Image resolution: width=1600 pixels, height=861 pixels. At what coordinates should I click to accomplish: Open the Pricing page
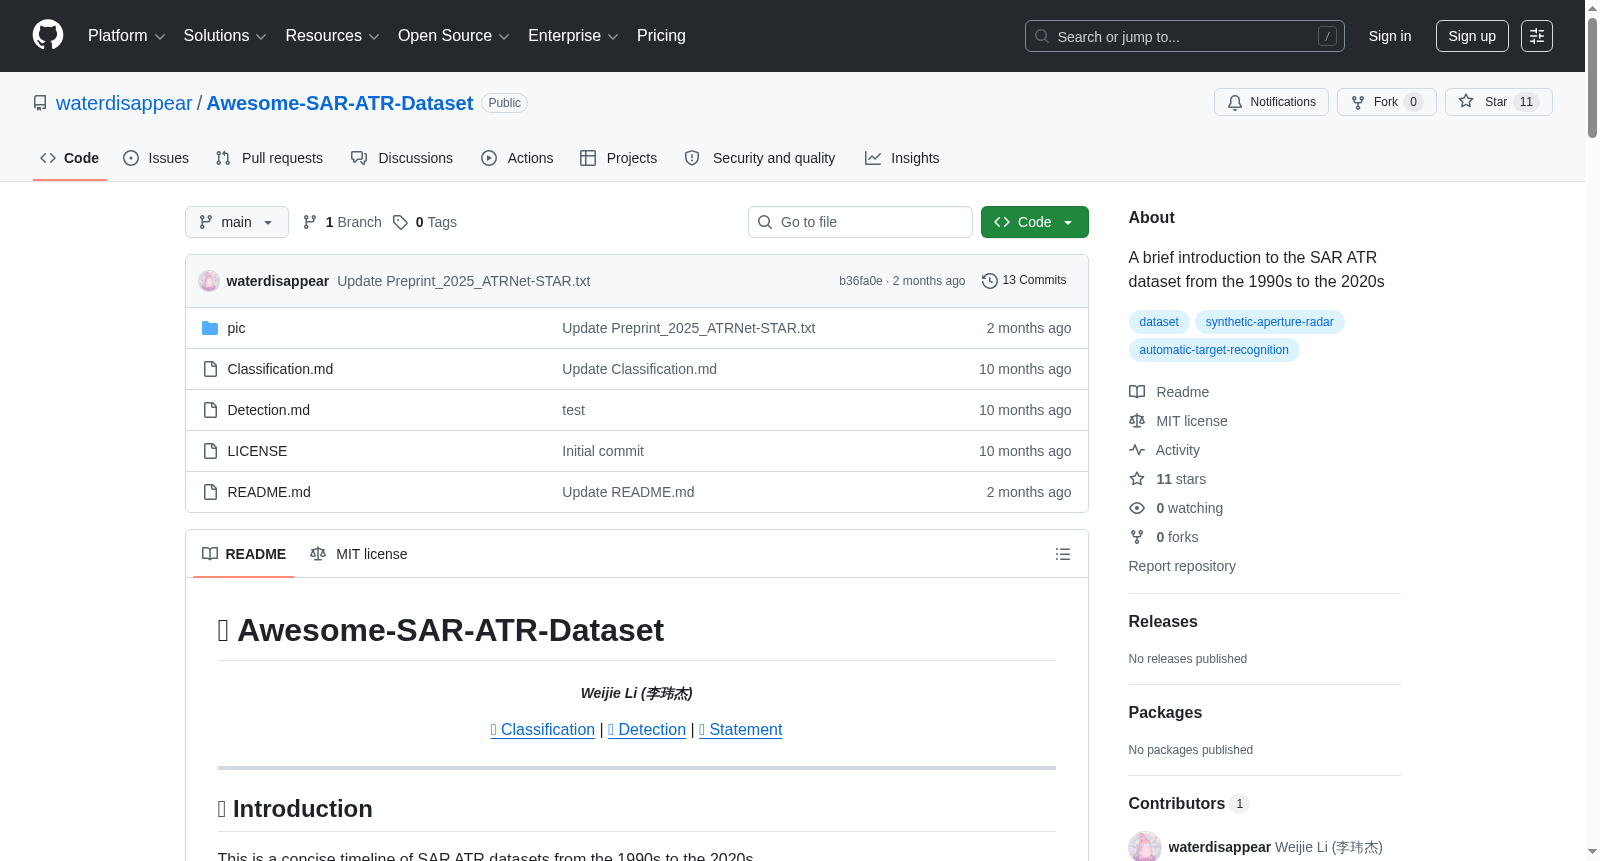point(661,36)
